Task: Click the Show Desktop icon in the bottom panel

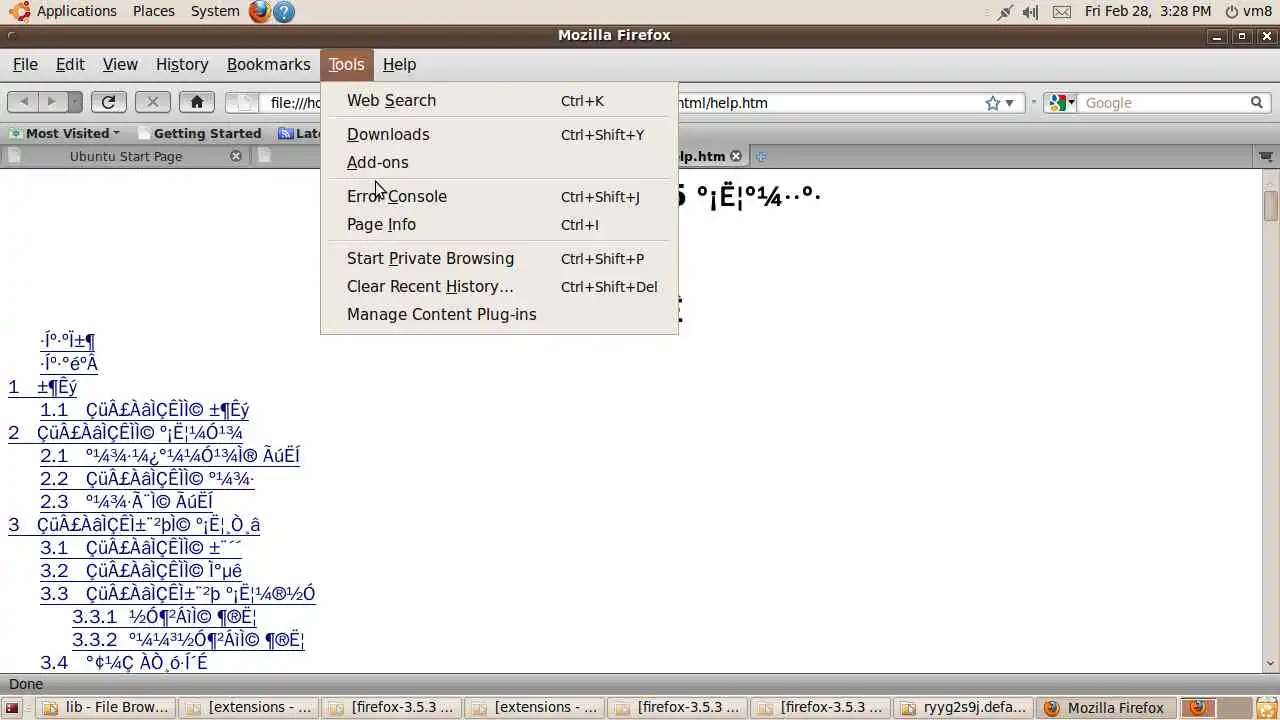Action: point(13,708)
